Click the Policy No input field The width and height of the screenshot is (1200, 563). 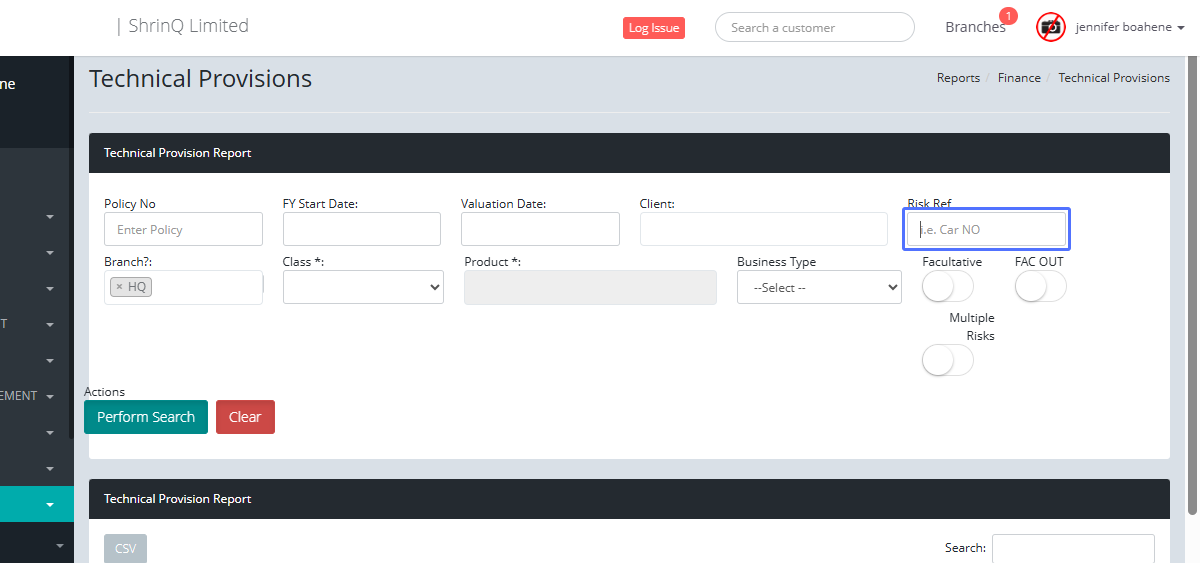(x=183, y=229)
